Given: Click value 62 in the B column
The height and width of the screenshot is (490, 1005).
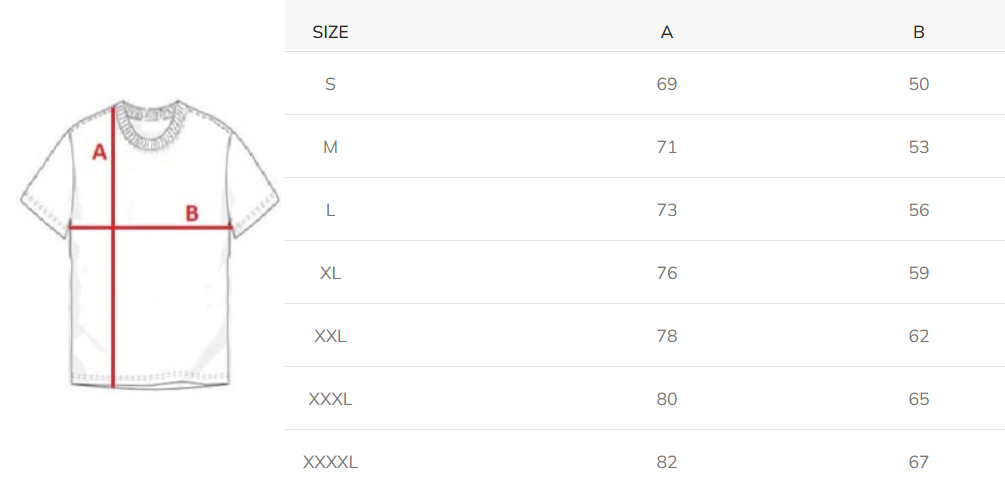Looking at the screenshot, I should pos(918,336).
